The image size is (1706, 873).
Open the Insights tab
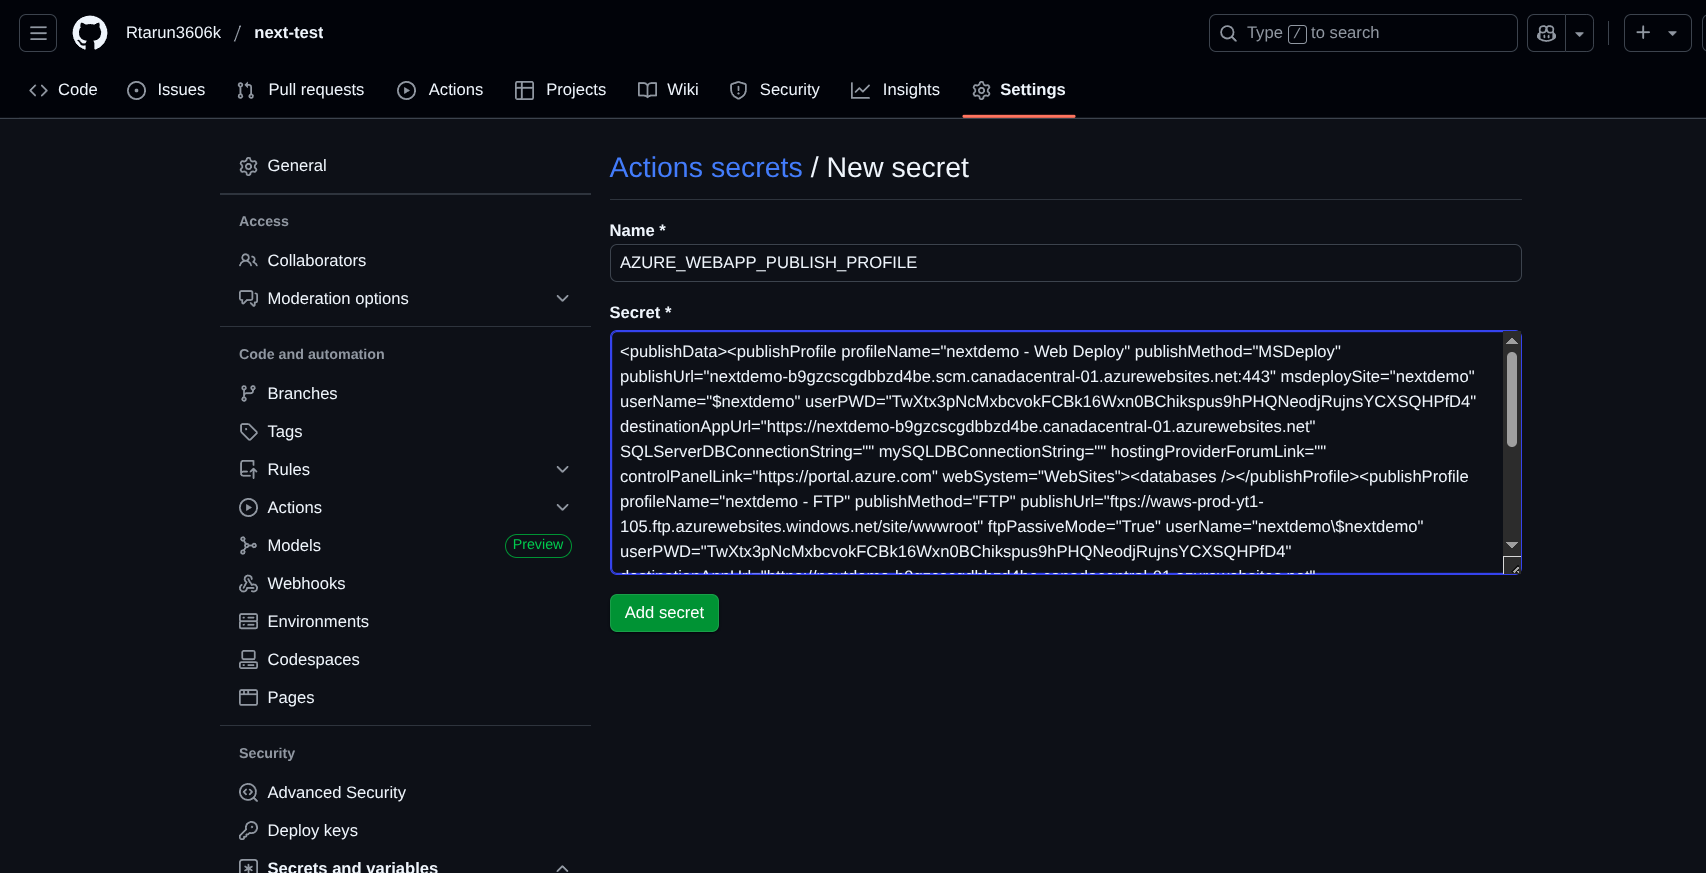pyautogui.click(x=895, y=90)
